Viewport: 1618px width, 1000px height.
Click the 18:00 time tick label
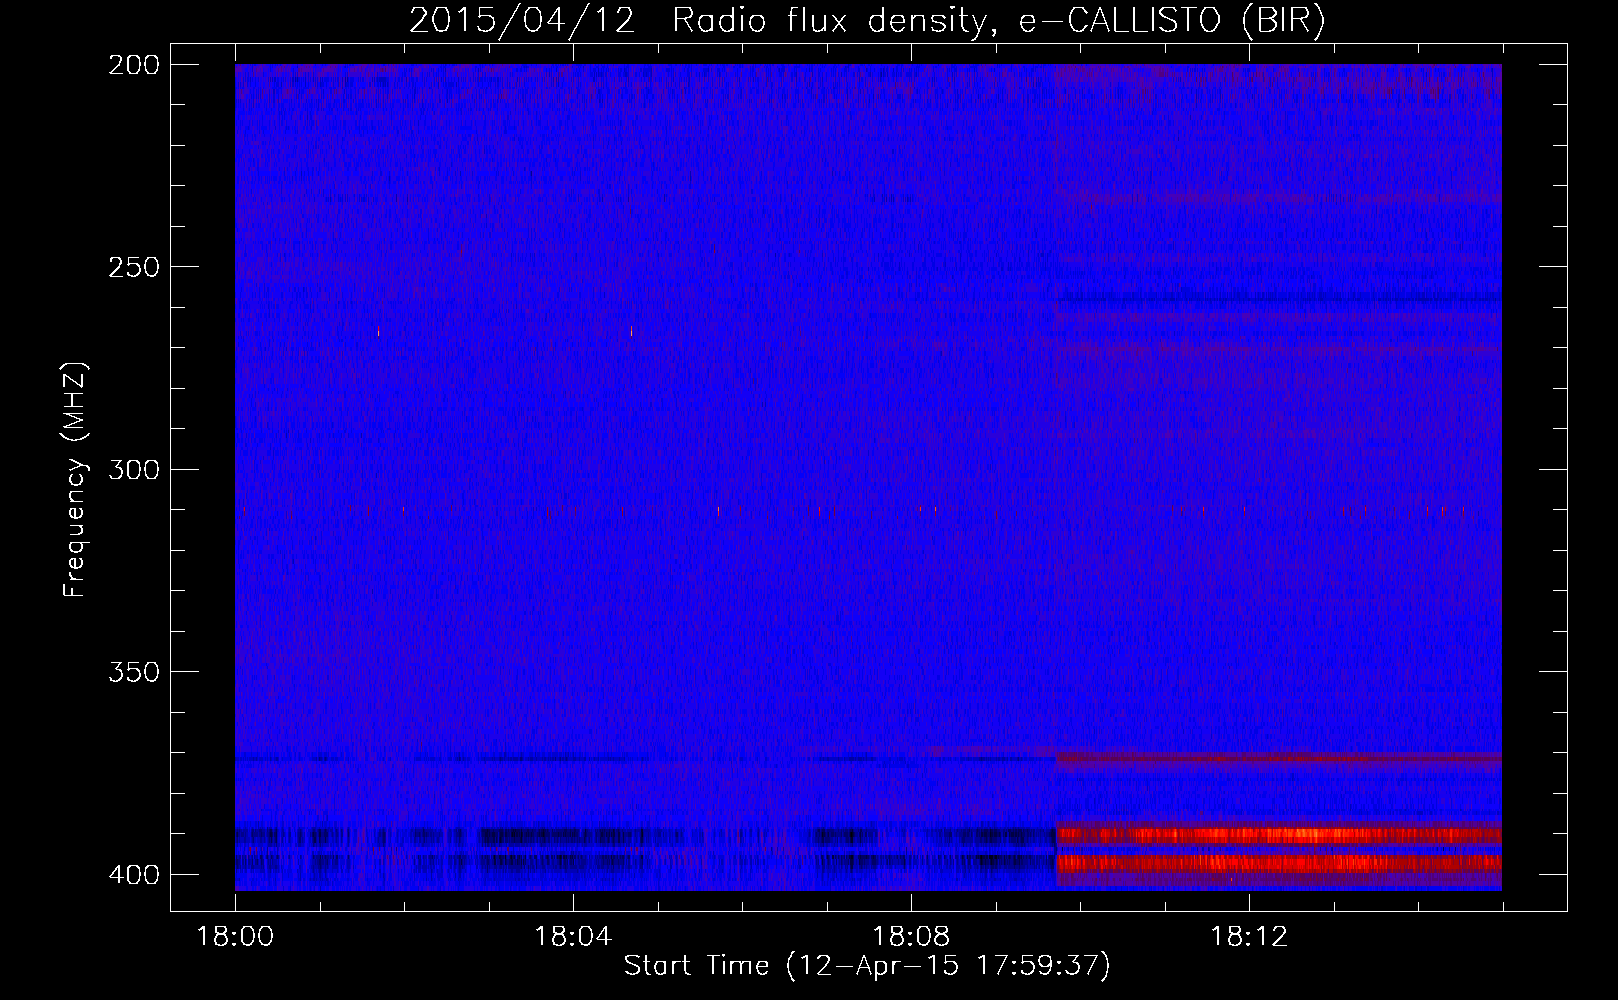click(235, 937)
